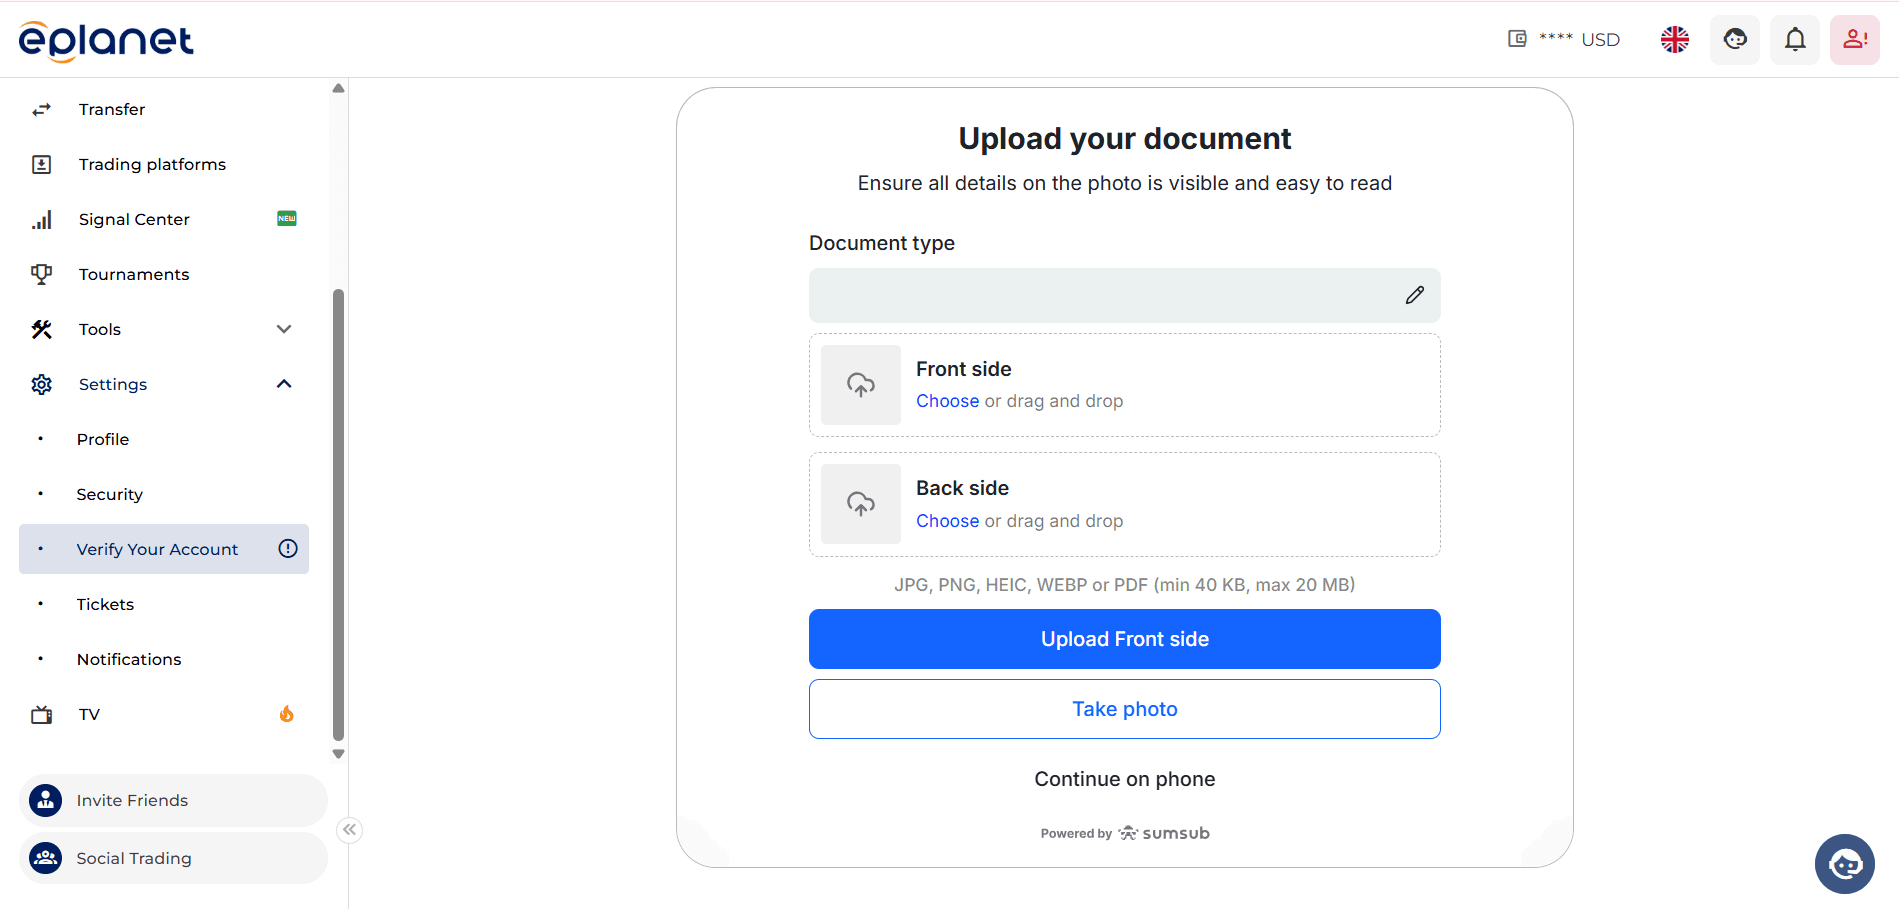Click the Take photo button
1899x909 pixels.
coord(1124,708)
